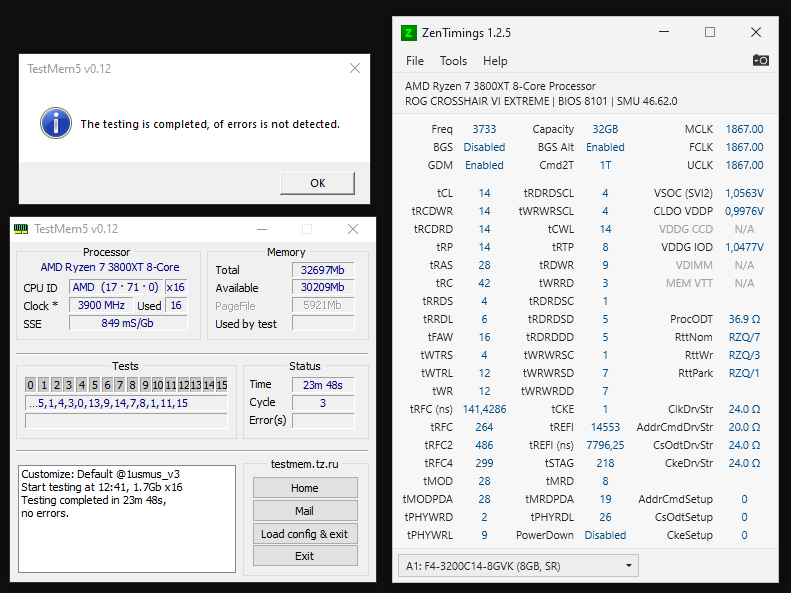Viewport: 791px width, 593px height.
Task: Click the VSOC (SVI2) value 1,0563V
Action: tap(744, 194)
